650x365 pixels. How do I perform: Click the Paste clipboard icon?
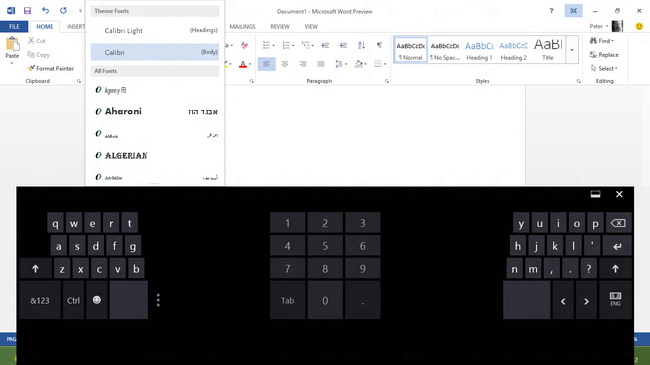coord(12,44)
